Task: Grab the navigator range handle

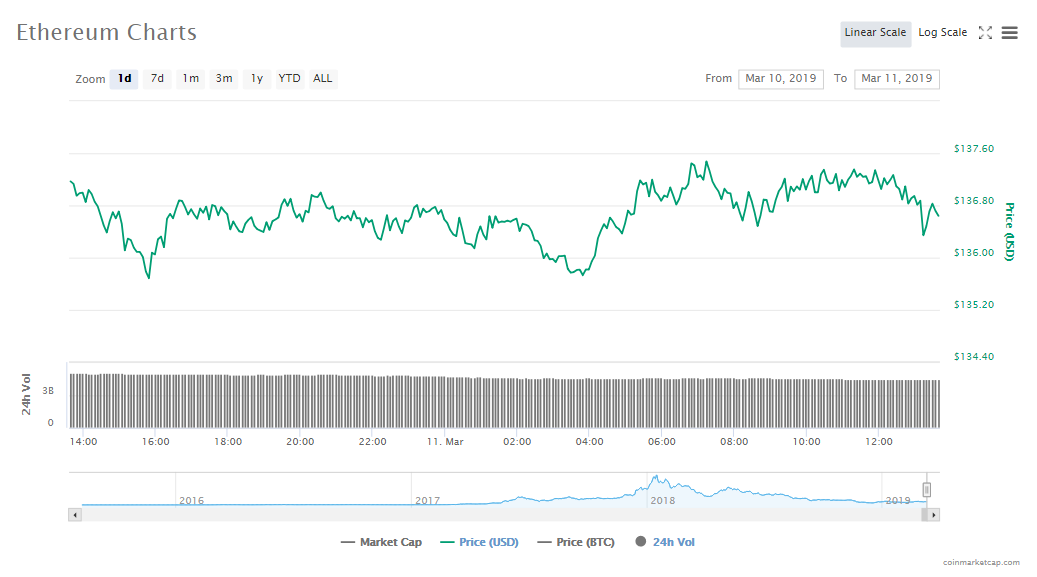Action: click(927, 489)
